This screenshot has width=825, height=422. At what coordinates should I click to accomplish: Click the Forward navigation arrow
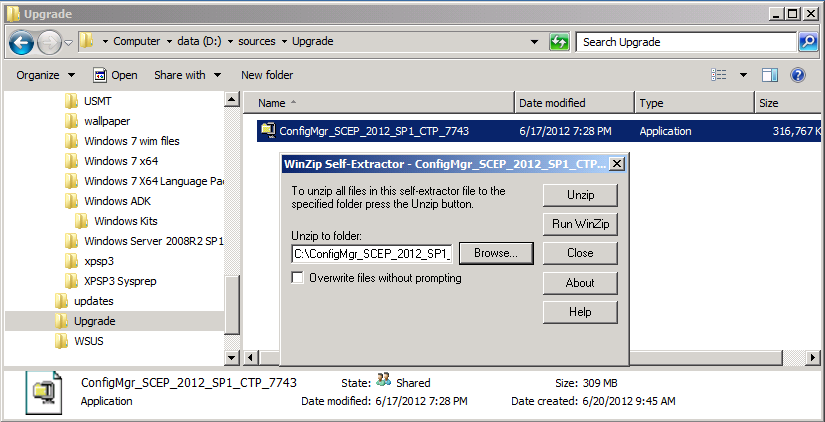coord(50,43)
